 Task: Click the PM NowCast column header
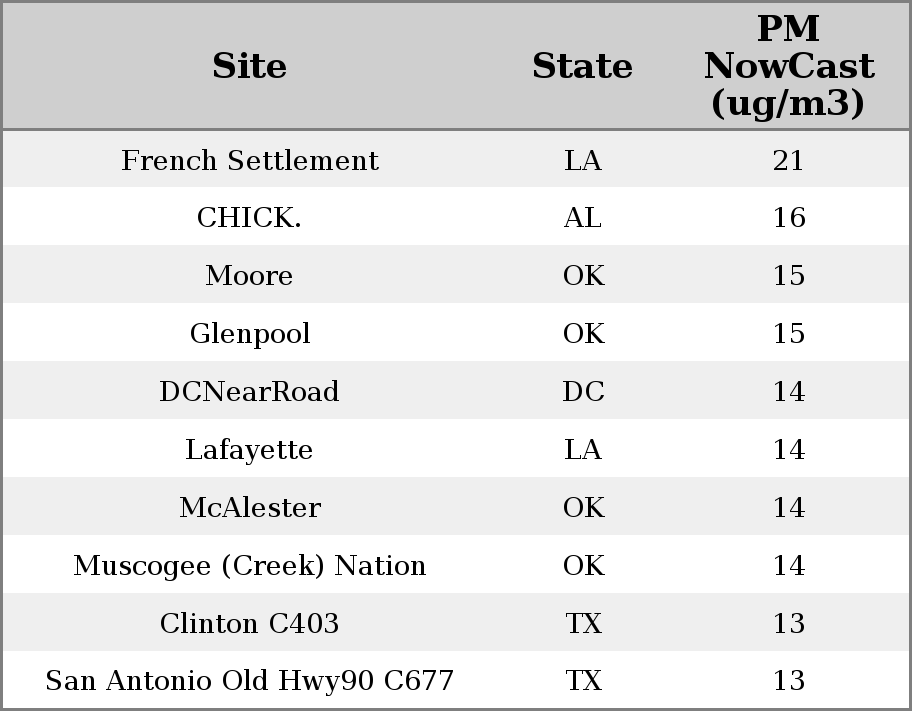point(788,66)
